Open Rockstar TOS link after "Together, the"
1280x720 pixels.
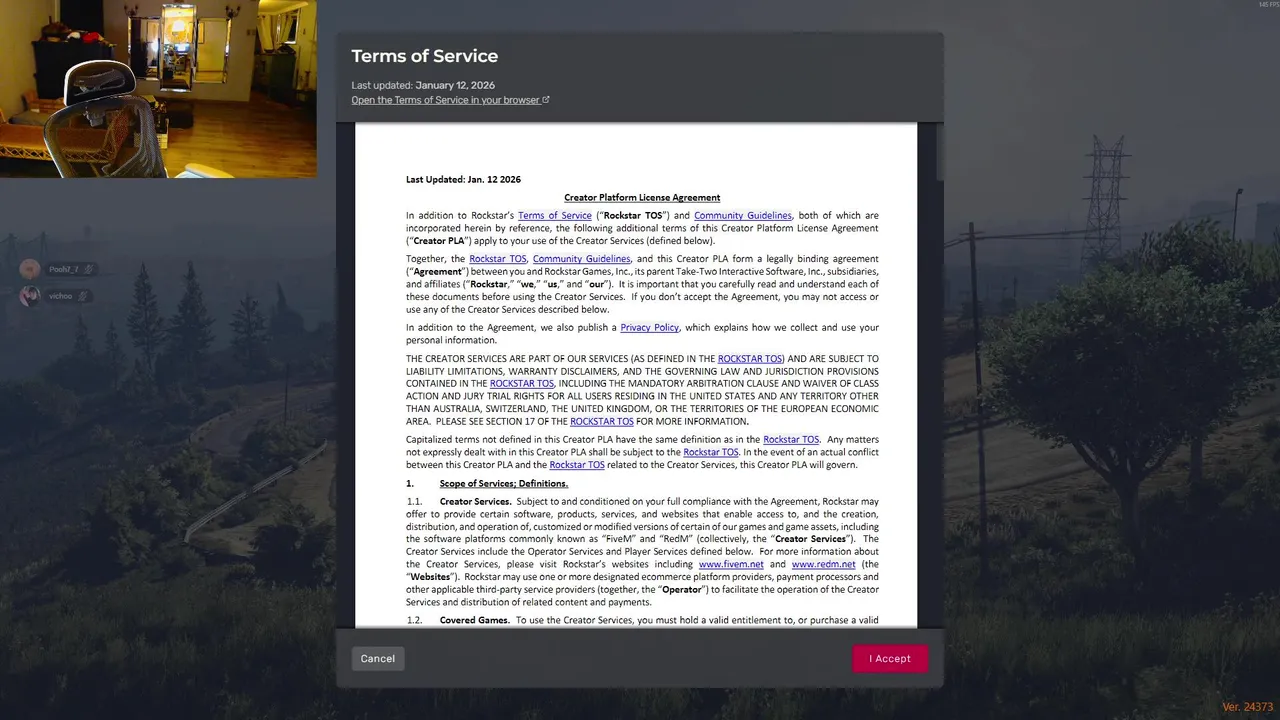pyautogui.click(x=498, y=259)
